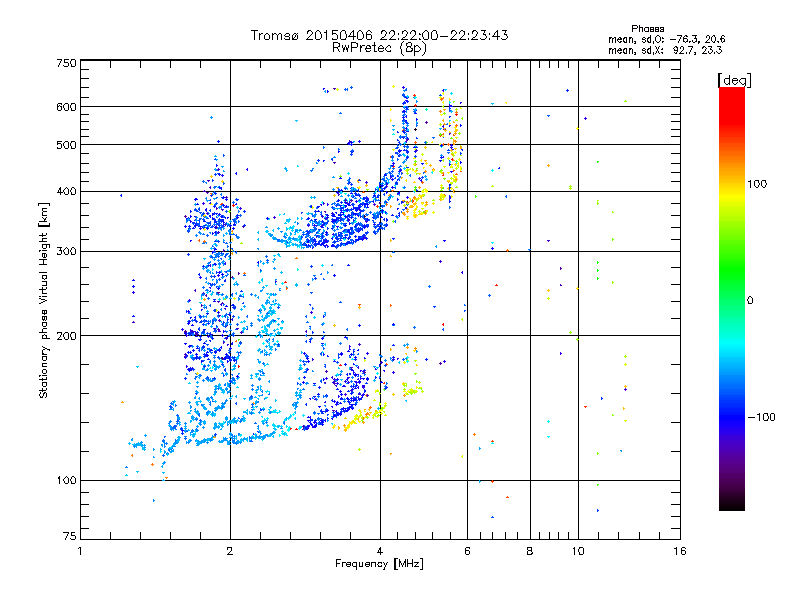Click the colorbar tick label '0'

[749, 300]
